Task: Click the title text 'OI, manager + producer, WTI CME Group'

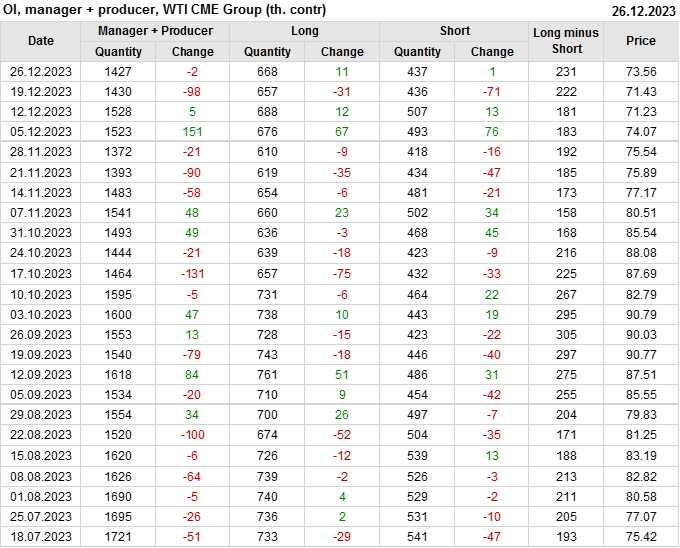Action: click(x=164, y=10)
